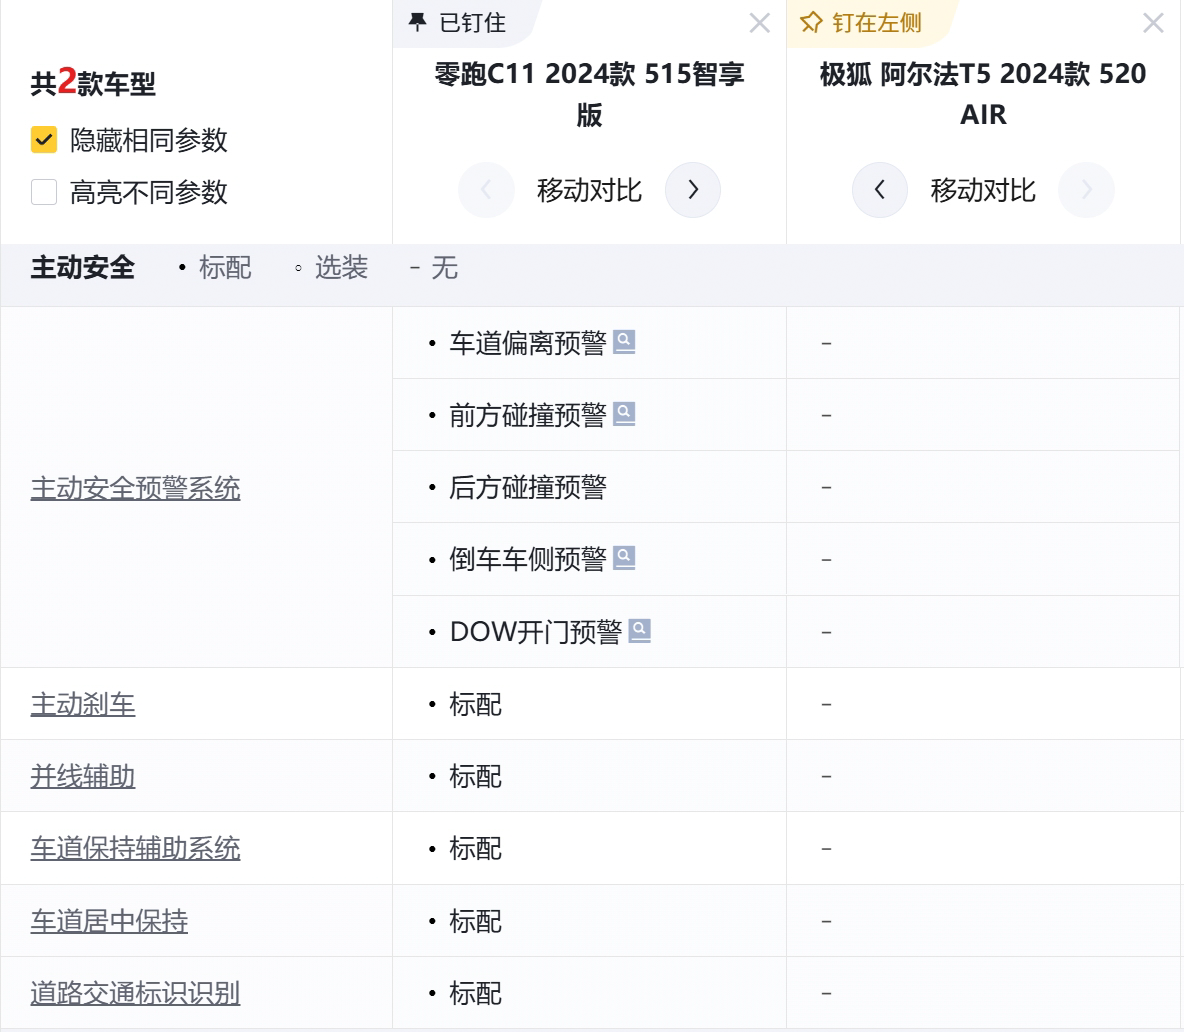Click 移动对比 label under 极狐 阿尔法T5
The height and width of the screenshot is (1032, 1184).
(983, 190)
